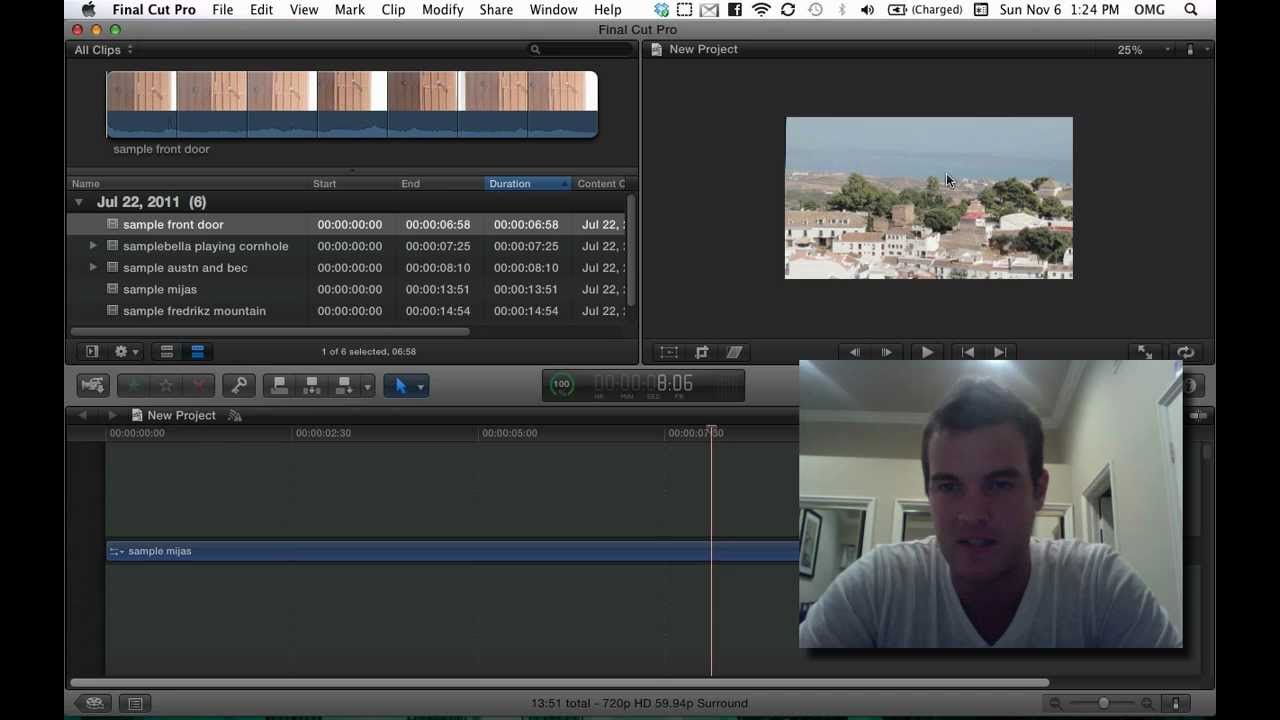Open the tool selection dropdown arrow

point(421,386)
